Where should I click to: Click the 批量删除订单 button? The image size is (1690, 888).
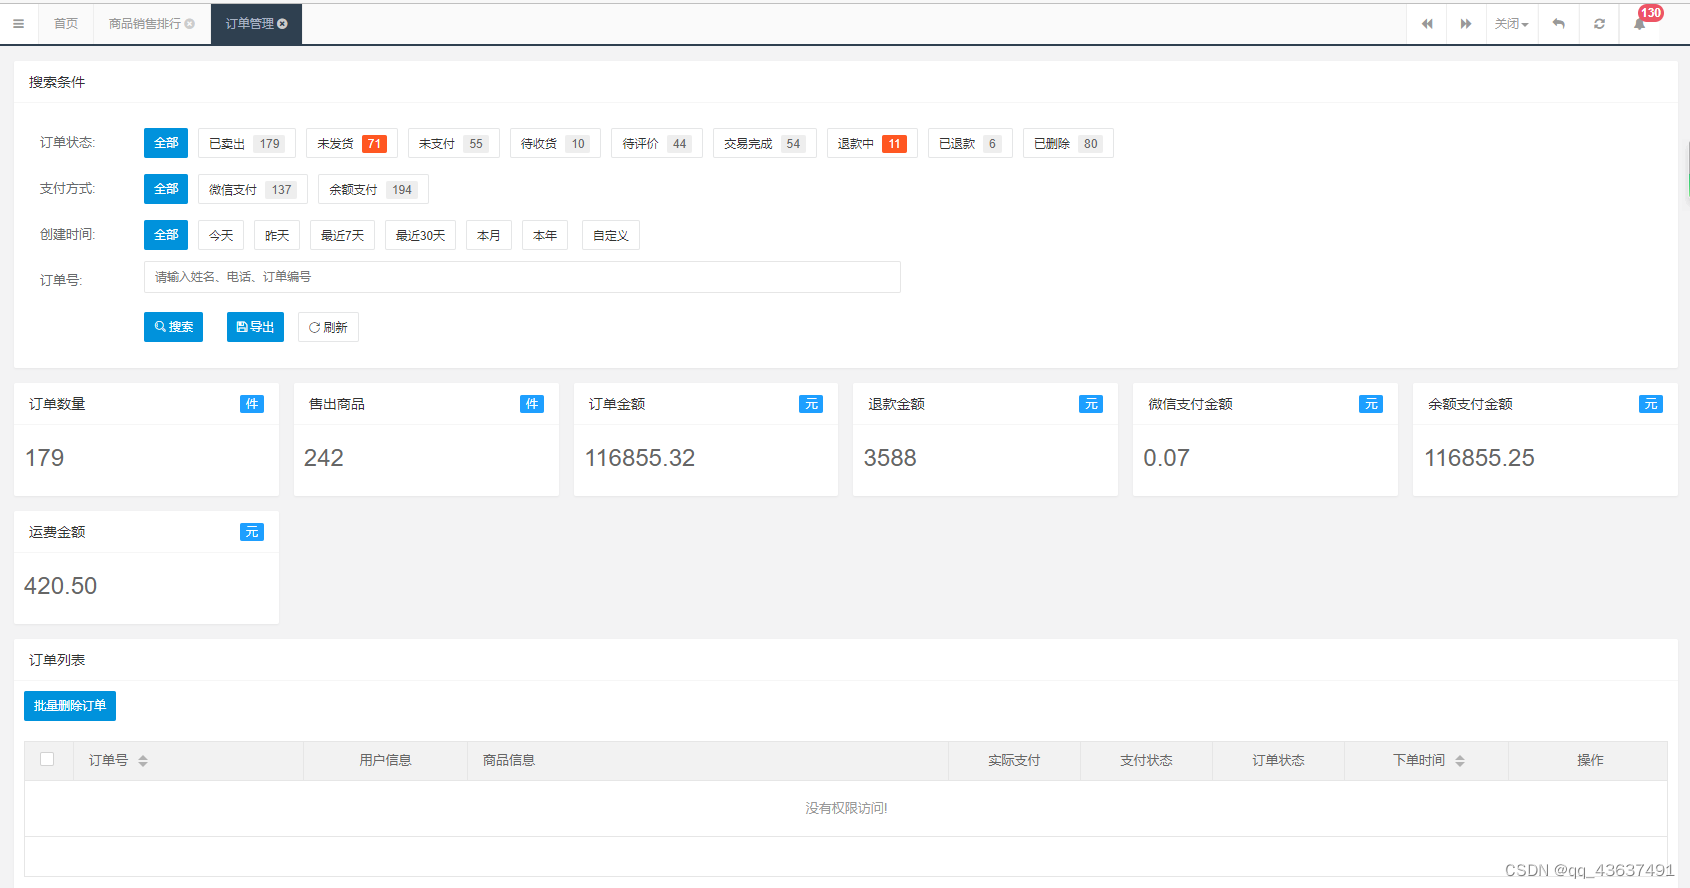pyautogui.click(x=70, y=706)
